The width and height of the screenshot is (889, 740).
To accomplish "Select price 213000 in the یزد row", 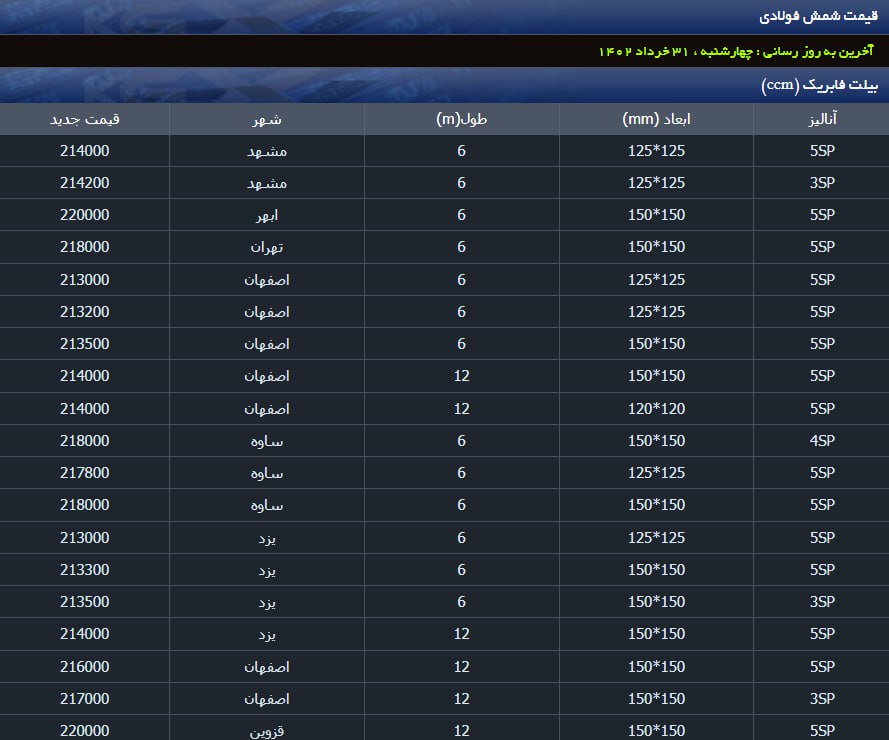I will click(x=84, y=537).
